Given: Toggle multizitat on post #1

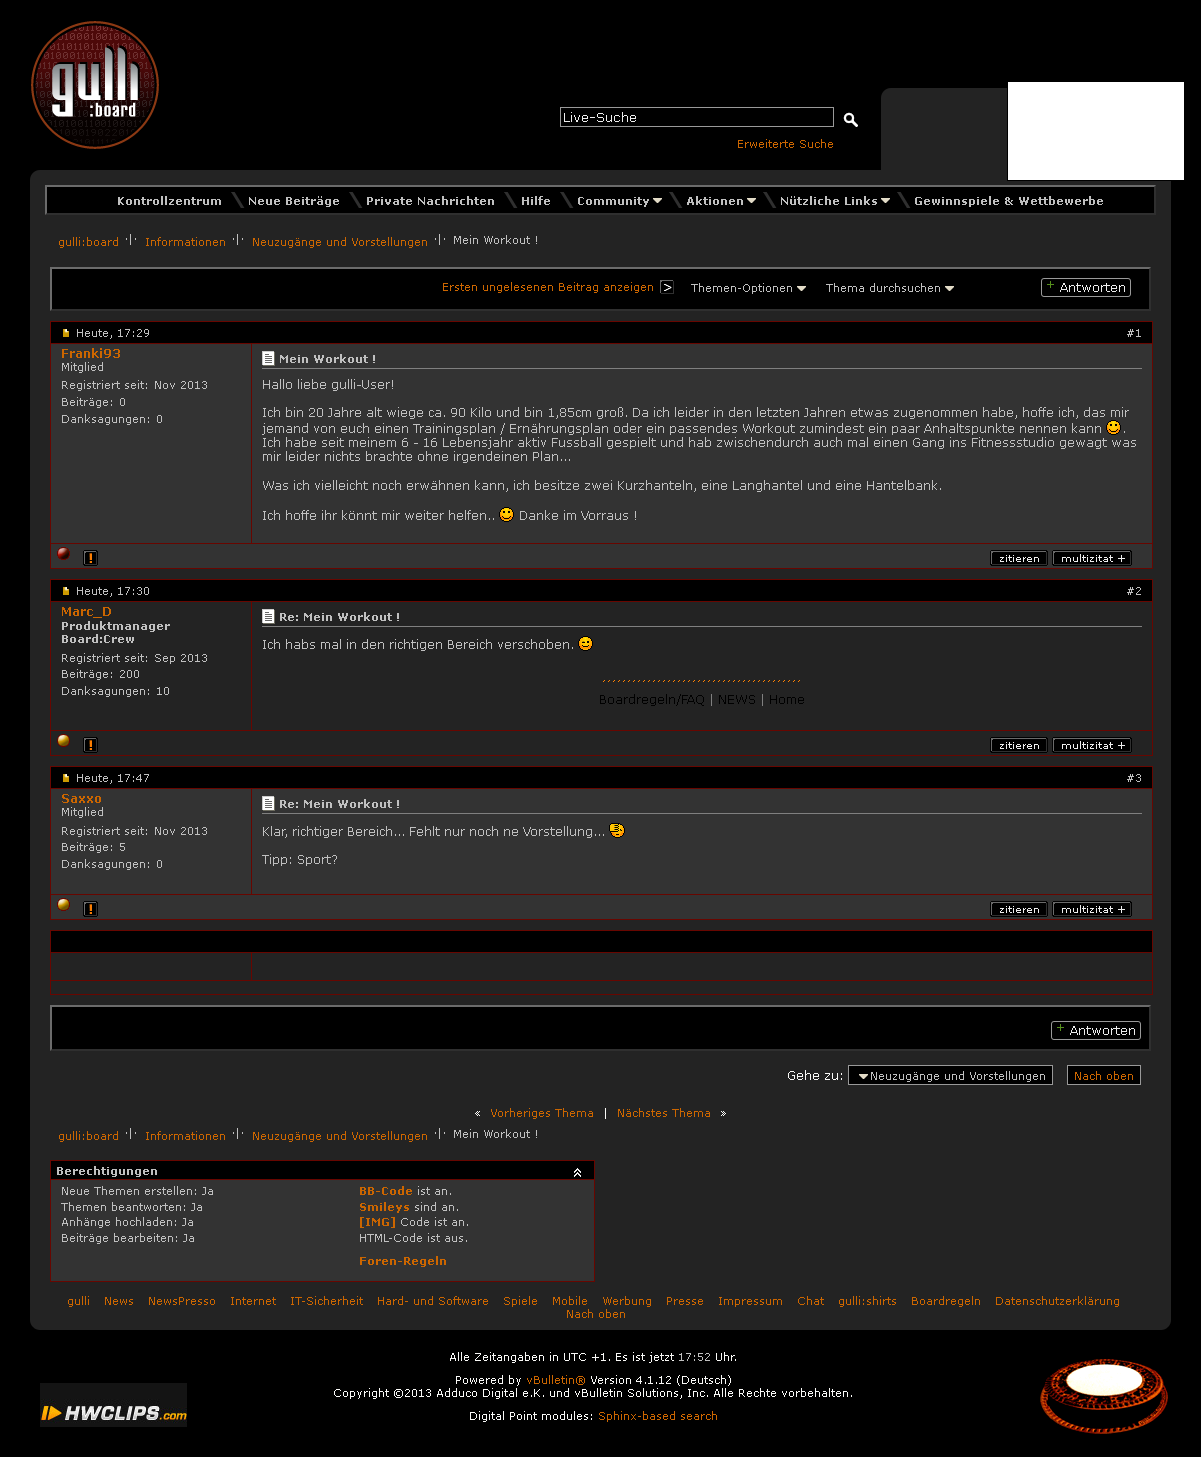Looking at the screenshot, I should click(1092, 559).
